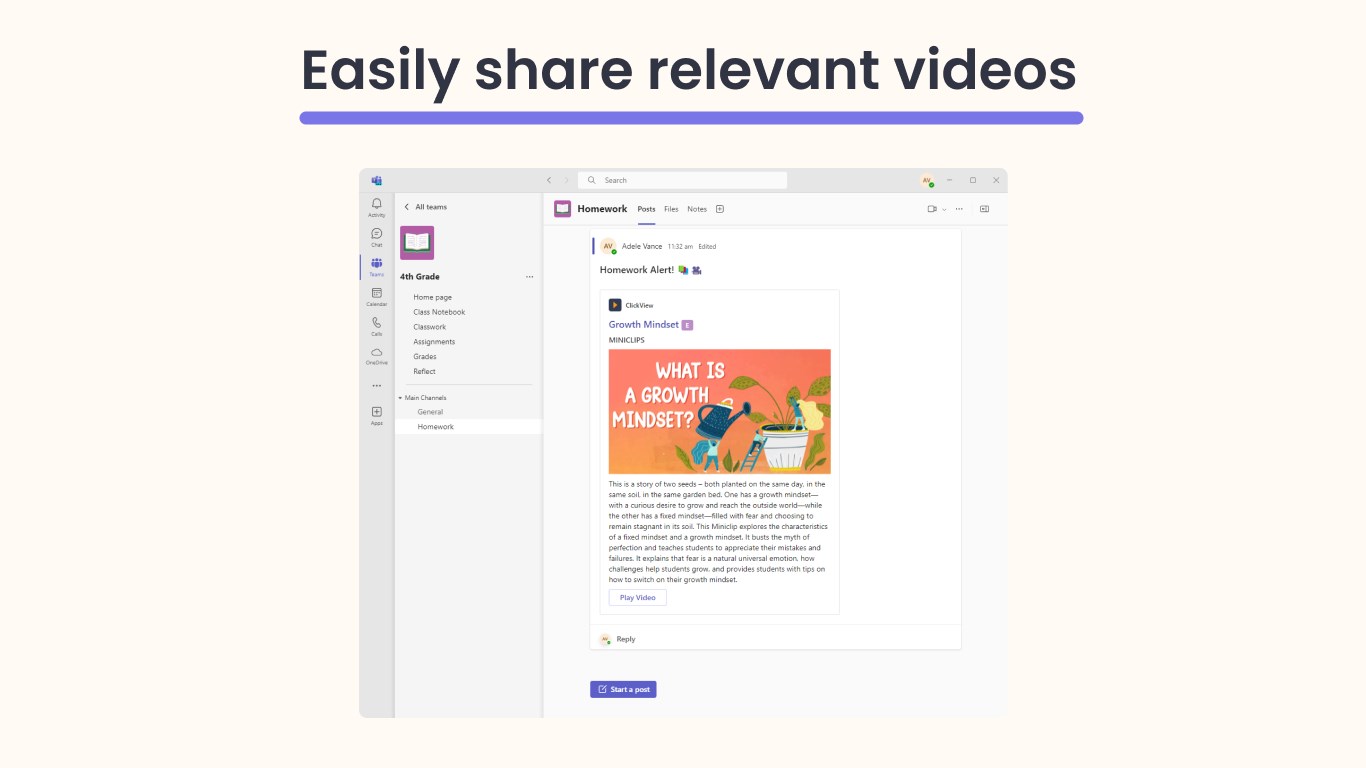Click the Search box in the title bar
1366x768 pixels.
[682, 180]
